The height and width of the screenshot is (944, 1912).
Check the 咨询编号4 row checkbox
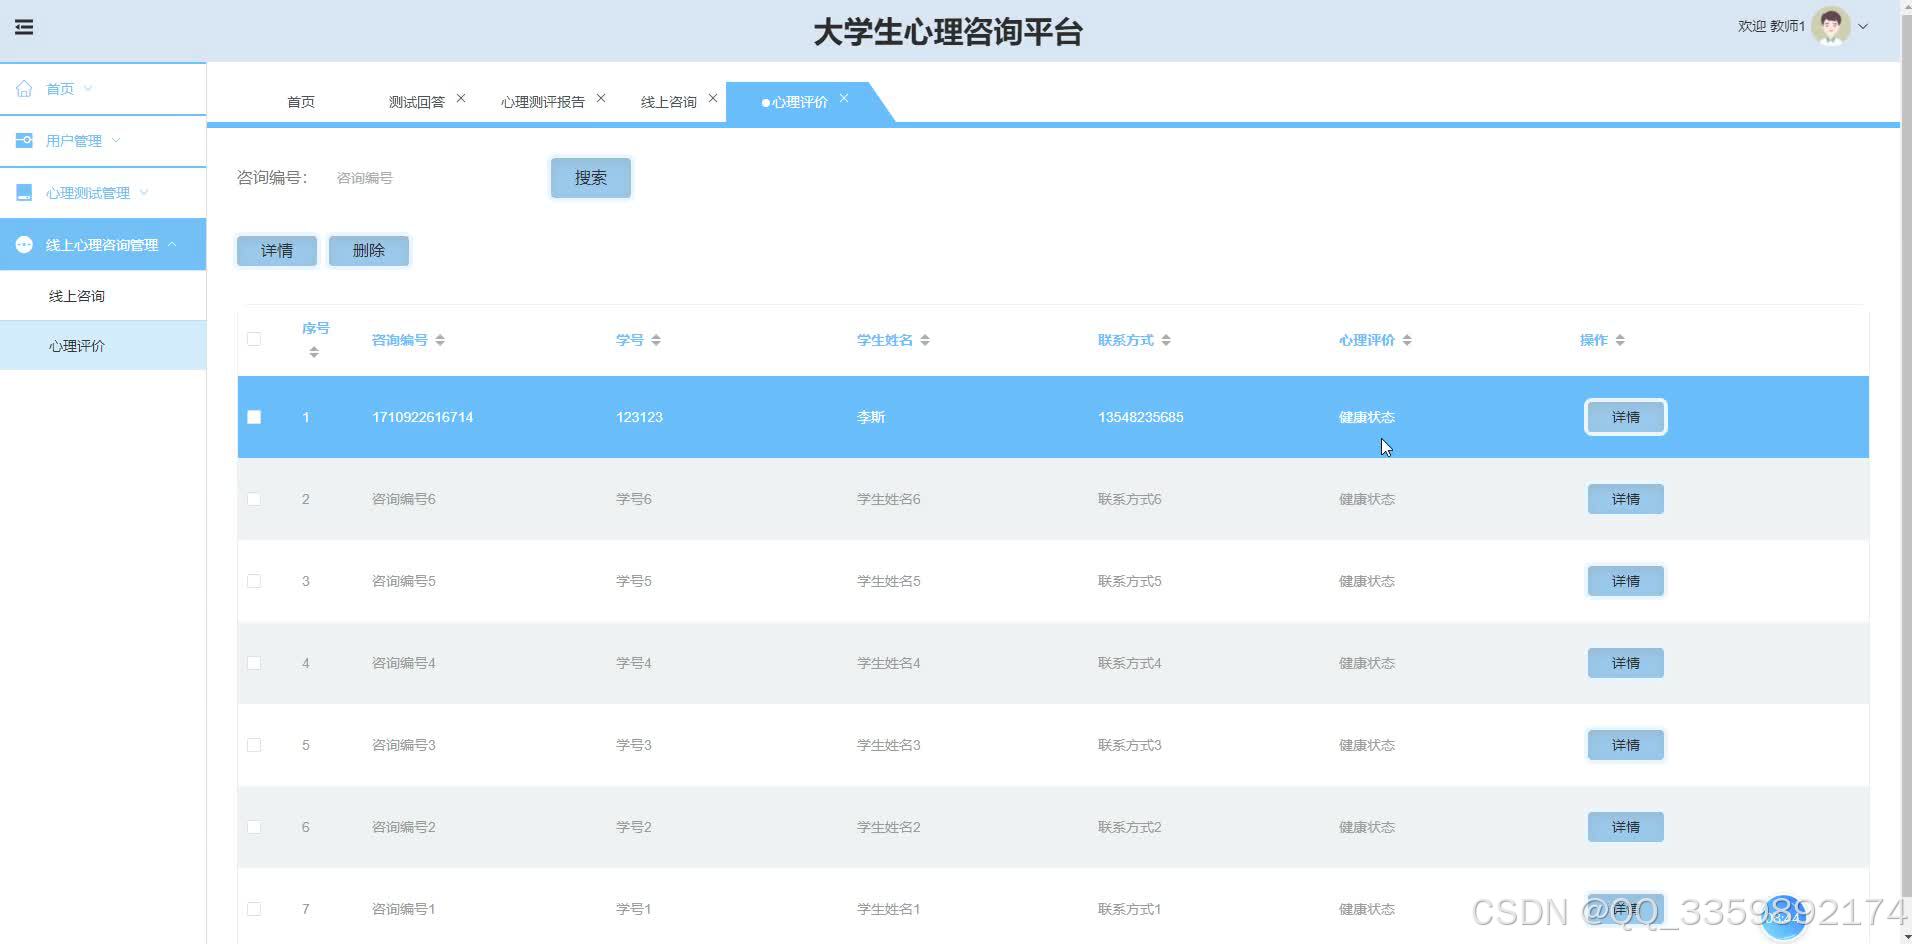pos(254,663)
